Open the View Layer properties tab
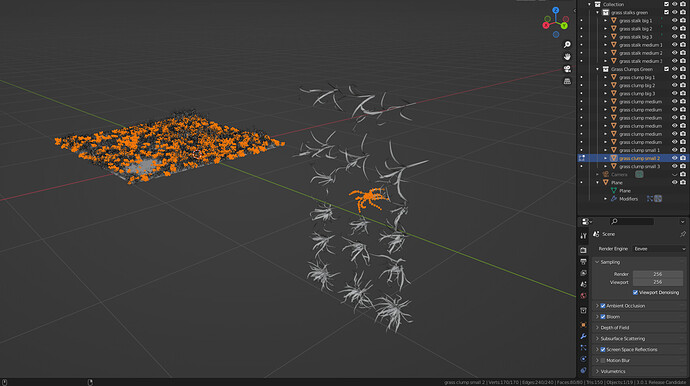The height and width of the screenshot is (386, 690). 584,273
